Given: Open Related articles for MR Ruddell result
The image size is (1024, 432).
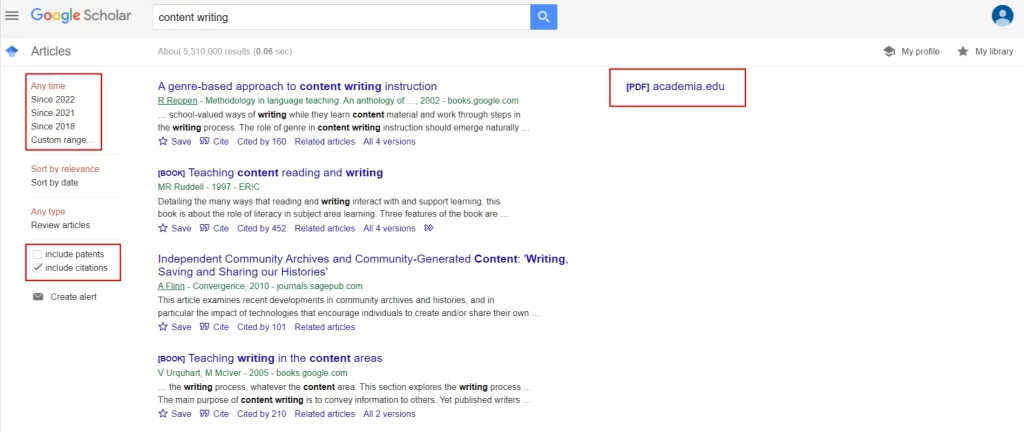Looking at the screenshot, I should coord(325,228).
